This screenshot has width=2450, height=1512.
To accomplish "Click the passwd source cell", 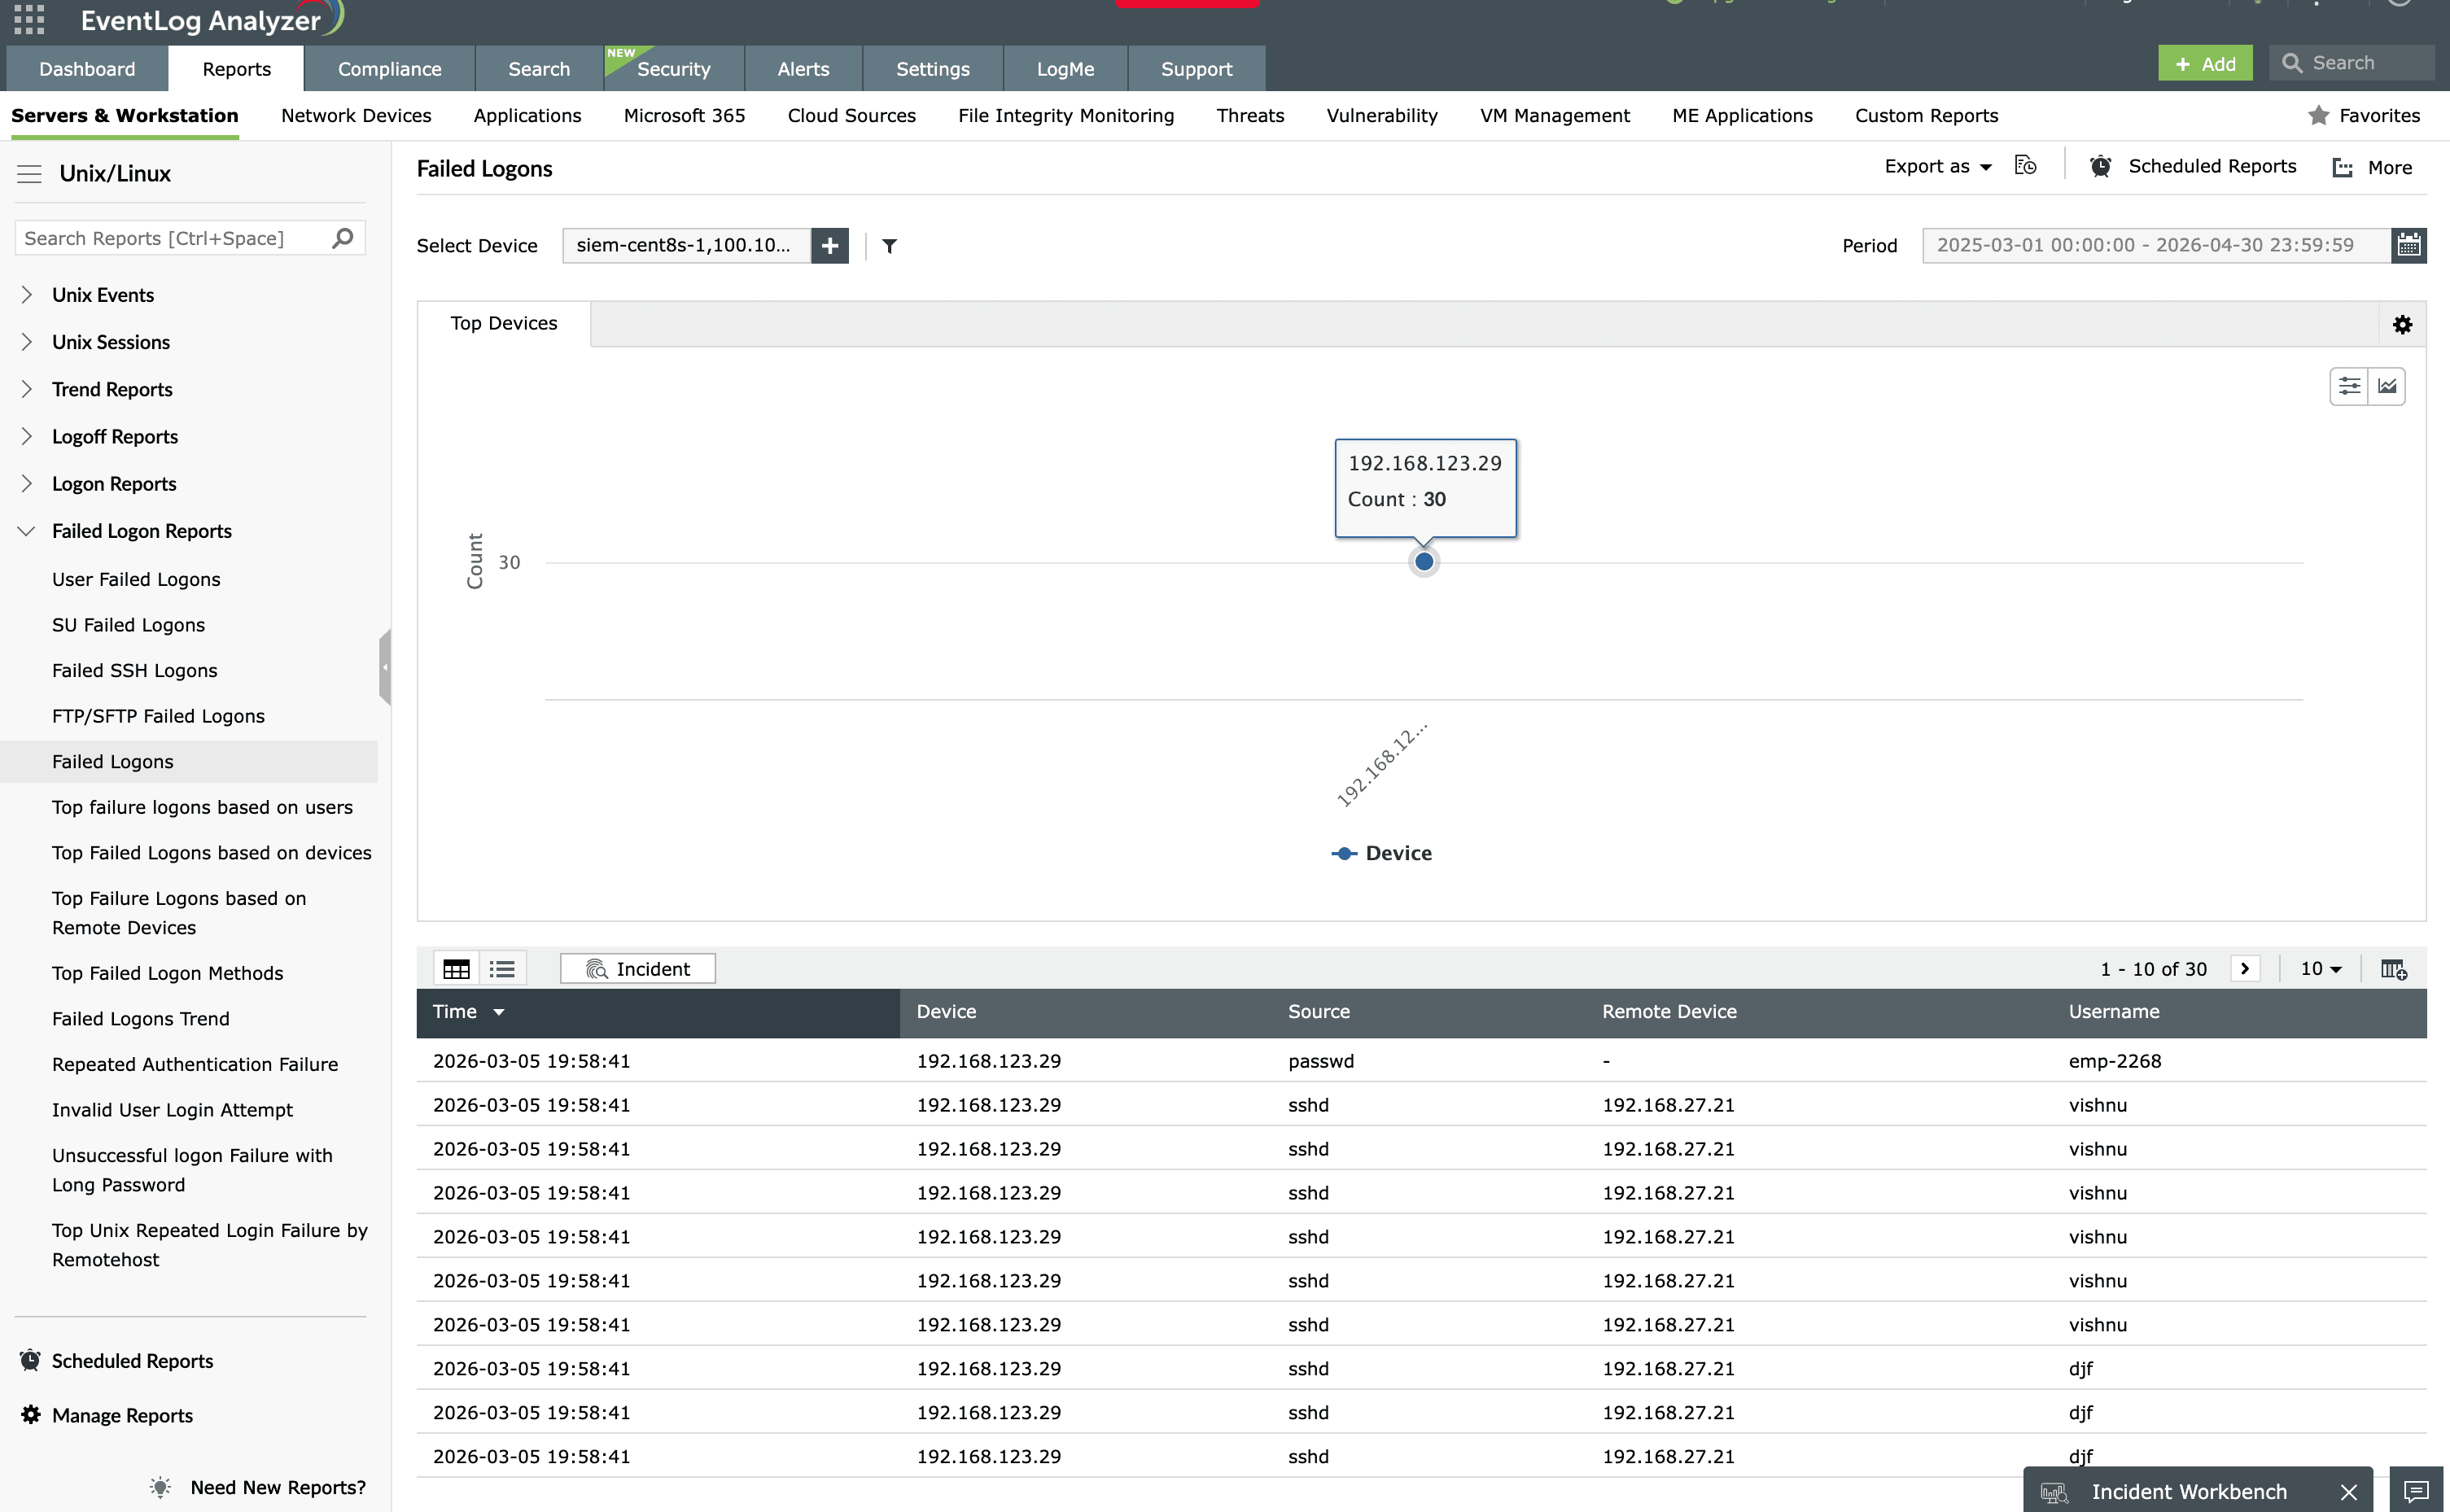I will click(x=1321, y=1061).
